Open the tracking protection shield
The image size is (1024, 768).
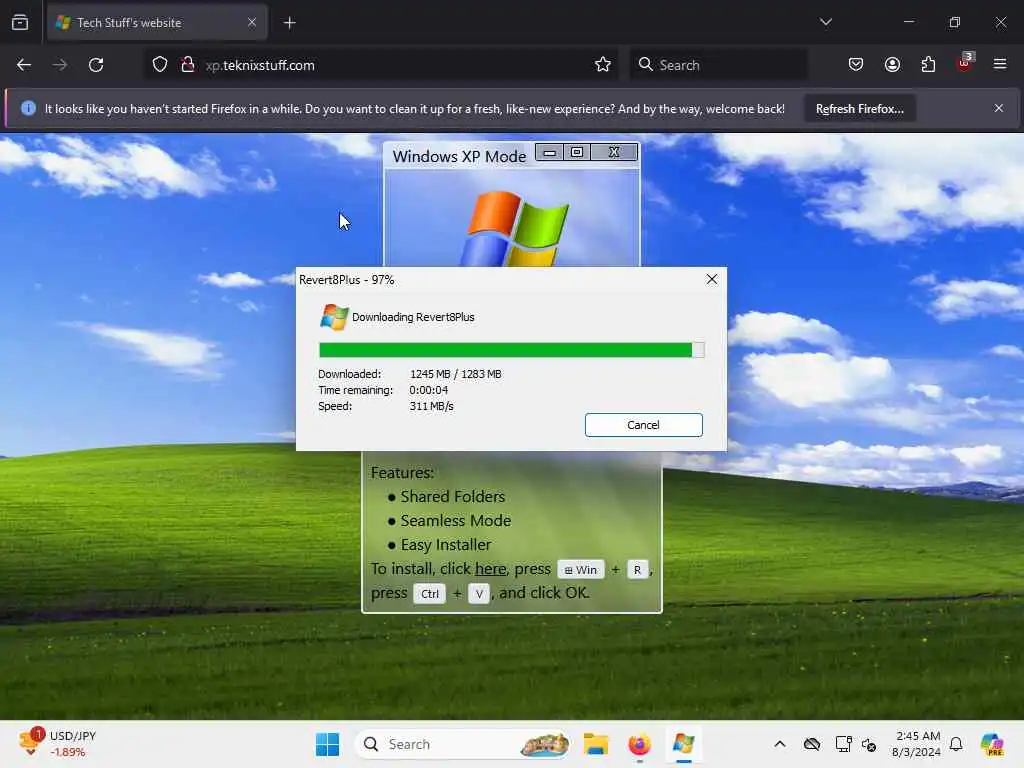160,65
